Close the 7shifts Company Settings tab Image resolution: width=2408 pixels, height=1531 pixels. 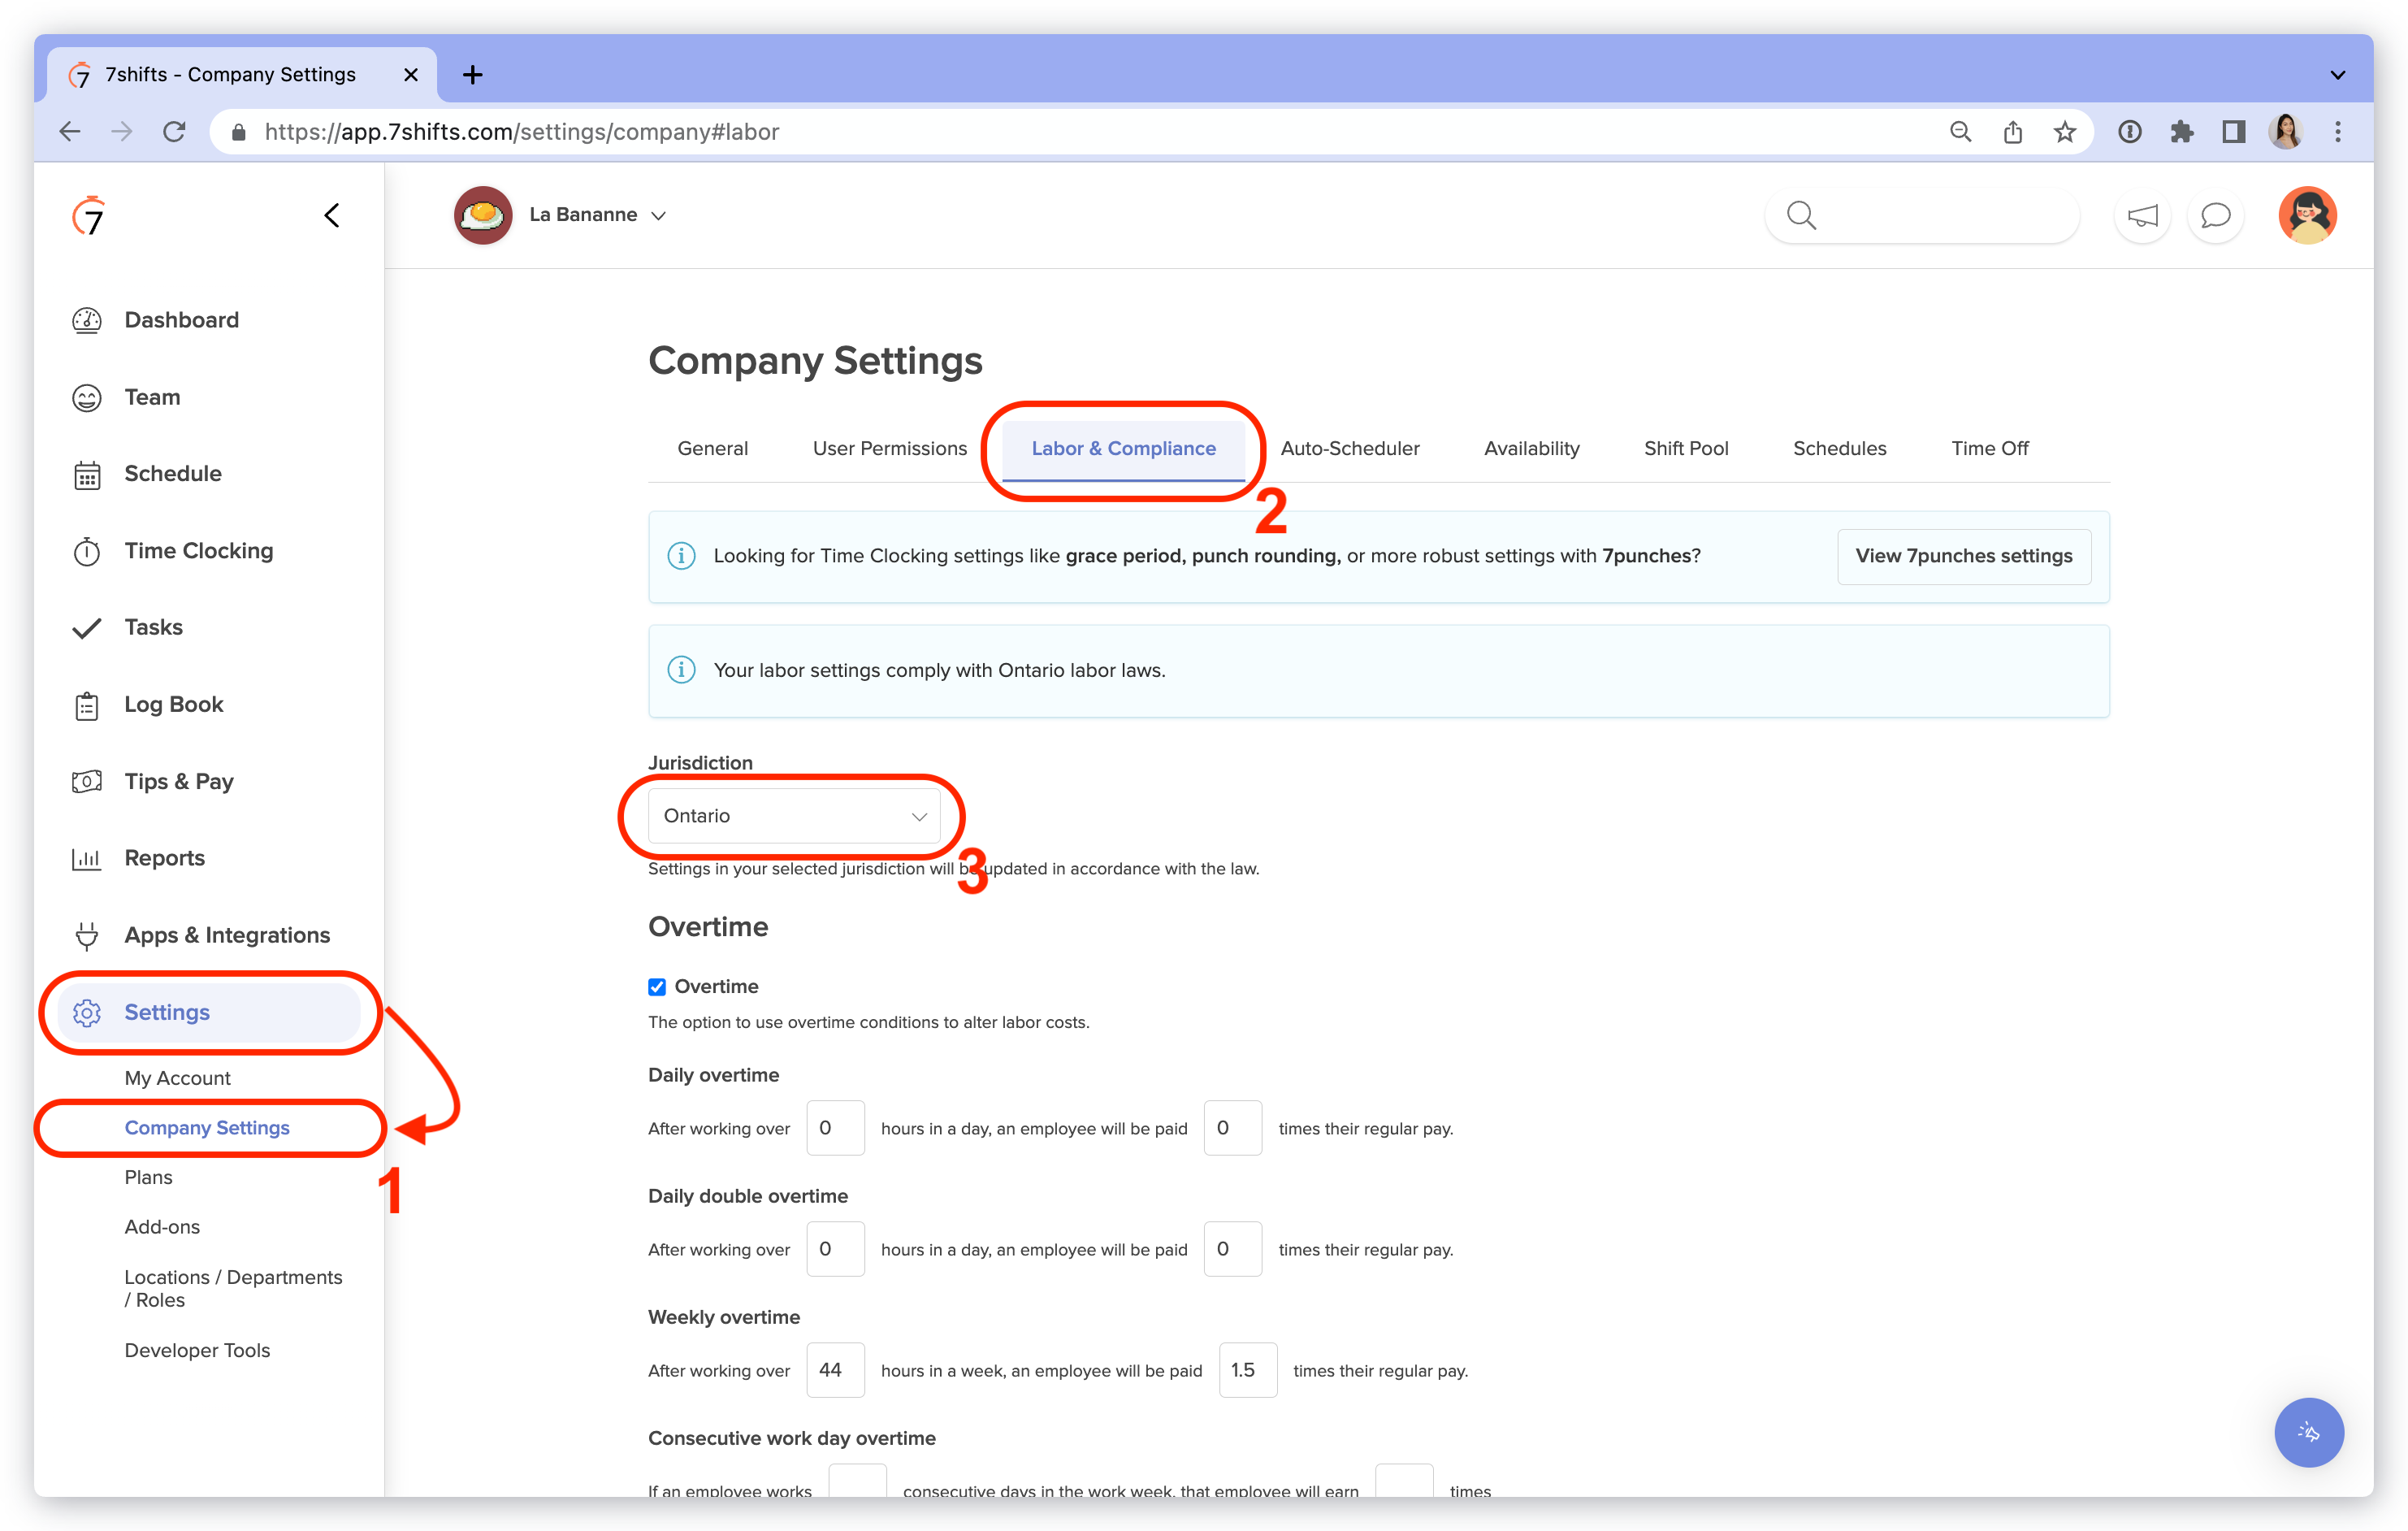tap(410, 75)
